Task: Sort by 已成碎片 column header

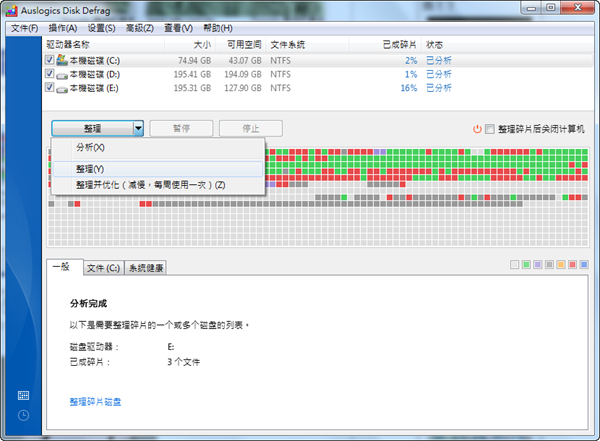Action: [385, 45]
